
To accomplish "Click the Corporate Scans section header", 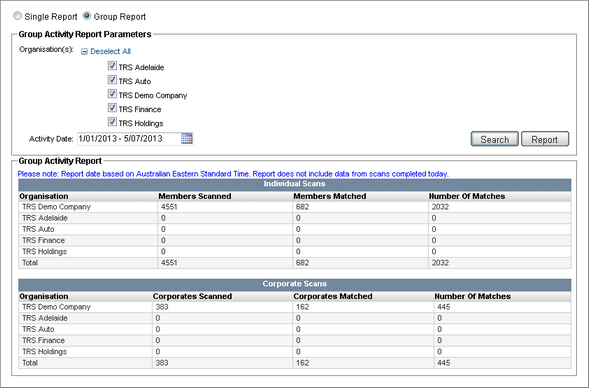I will pyautogui.click(x=294, y=284).
